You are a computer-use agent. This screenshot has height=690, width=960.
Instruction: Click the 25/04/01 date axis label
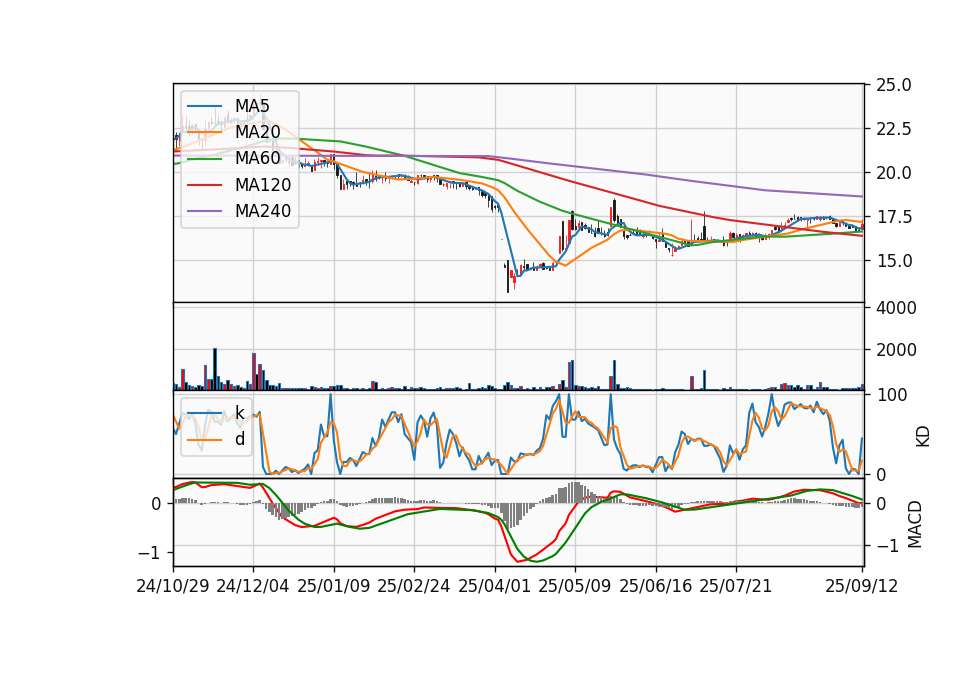[494, 586]
